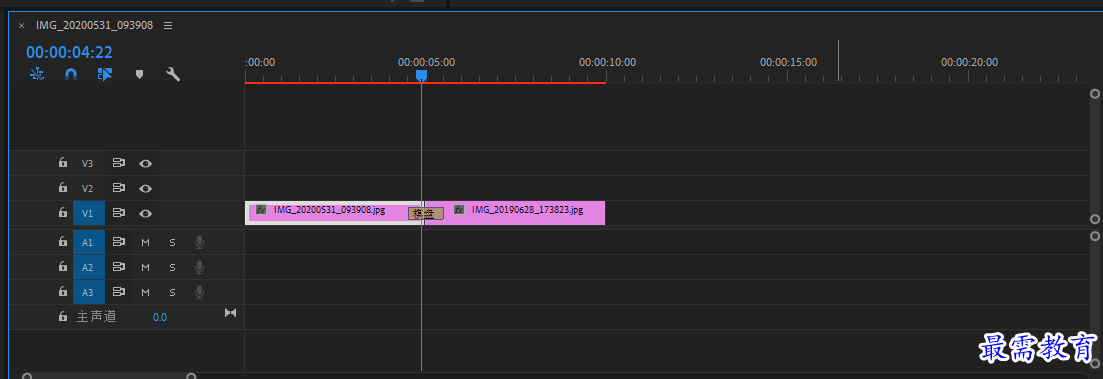
Task: Toggle sync lock on V2
Action: (x=119, y=188)
